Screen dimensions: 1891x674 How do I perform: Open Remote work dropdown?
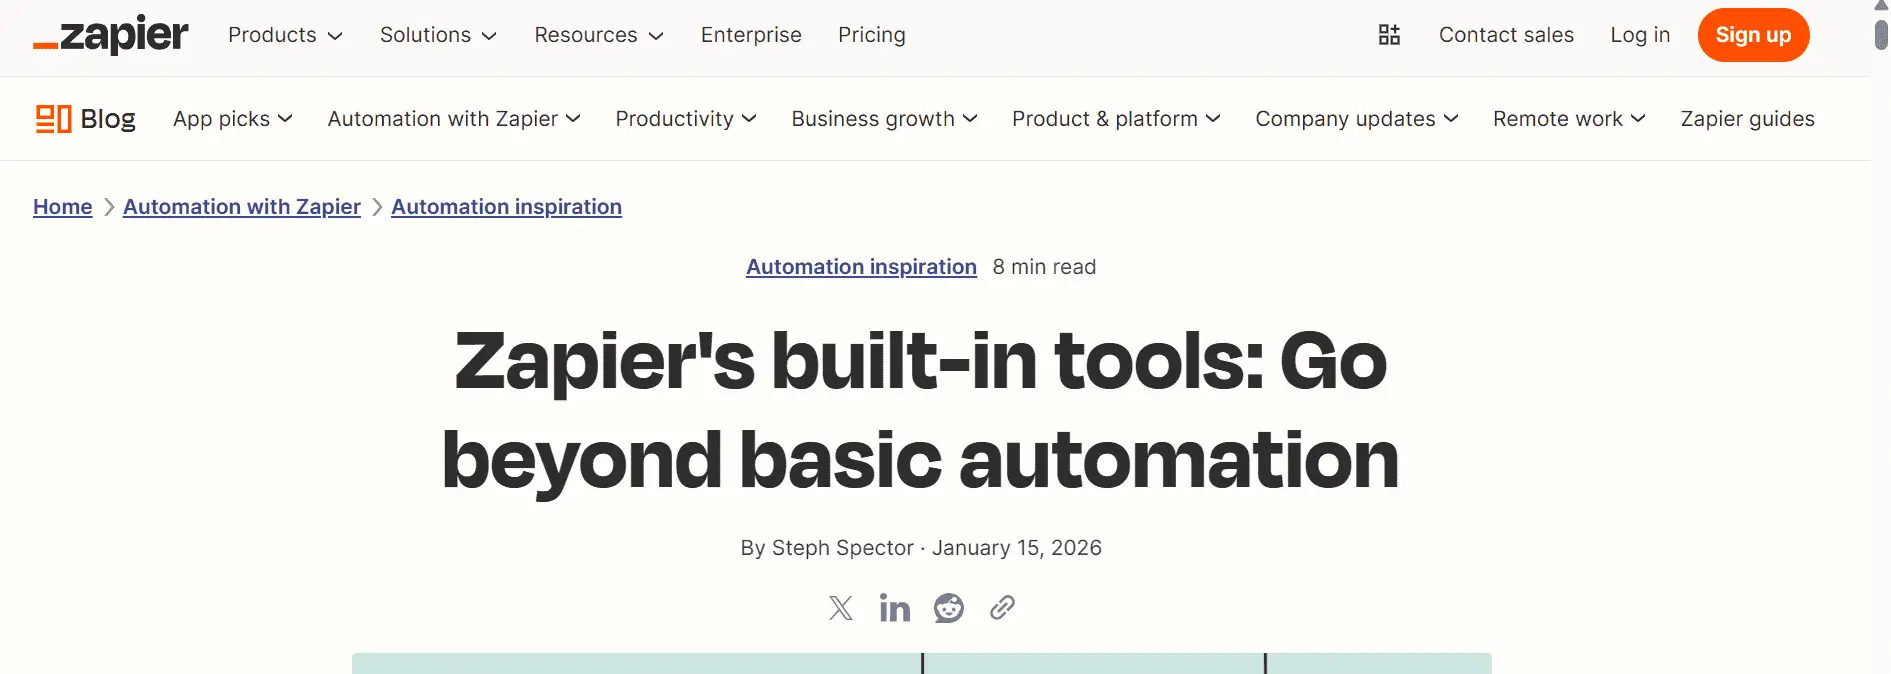(1569, 119)
